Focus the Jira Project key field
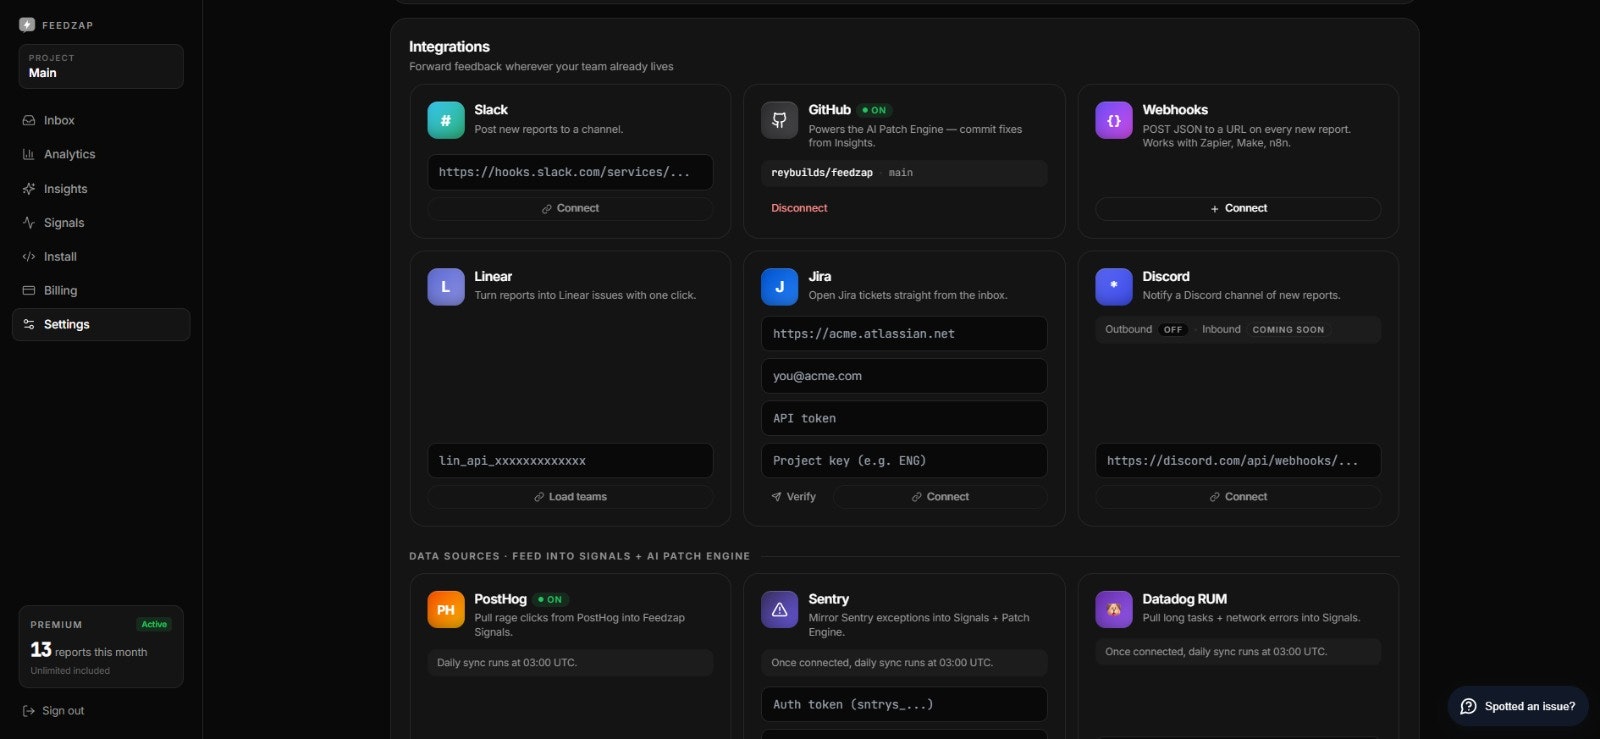 click(904, 461)
